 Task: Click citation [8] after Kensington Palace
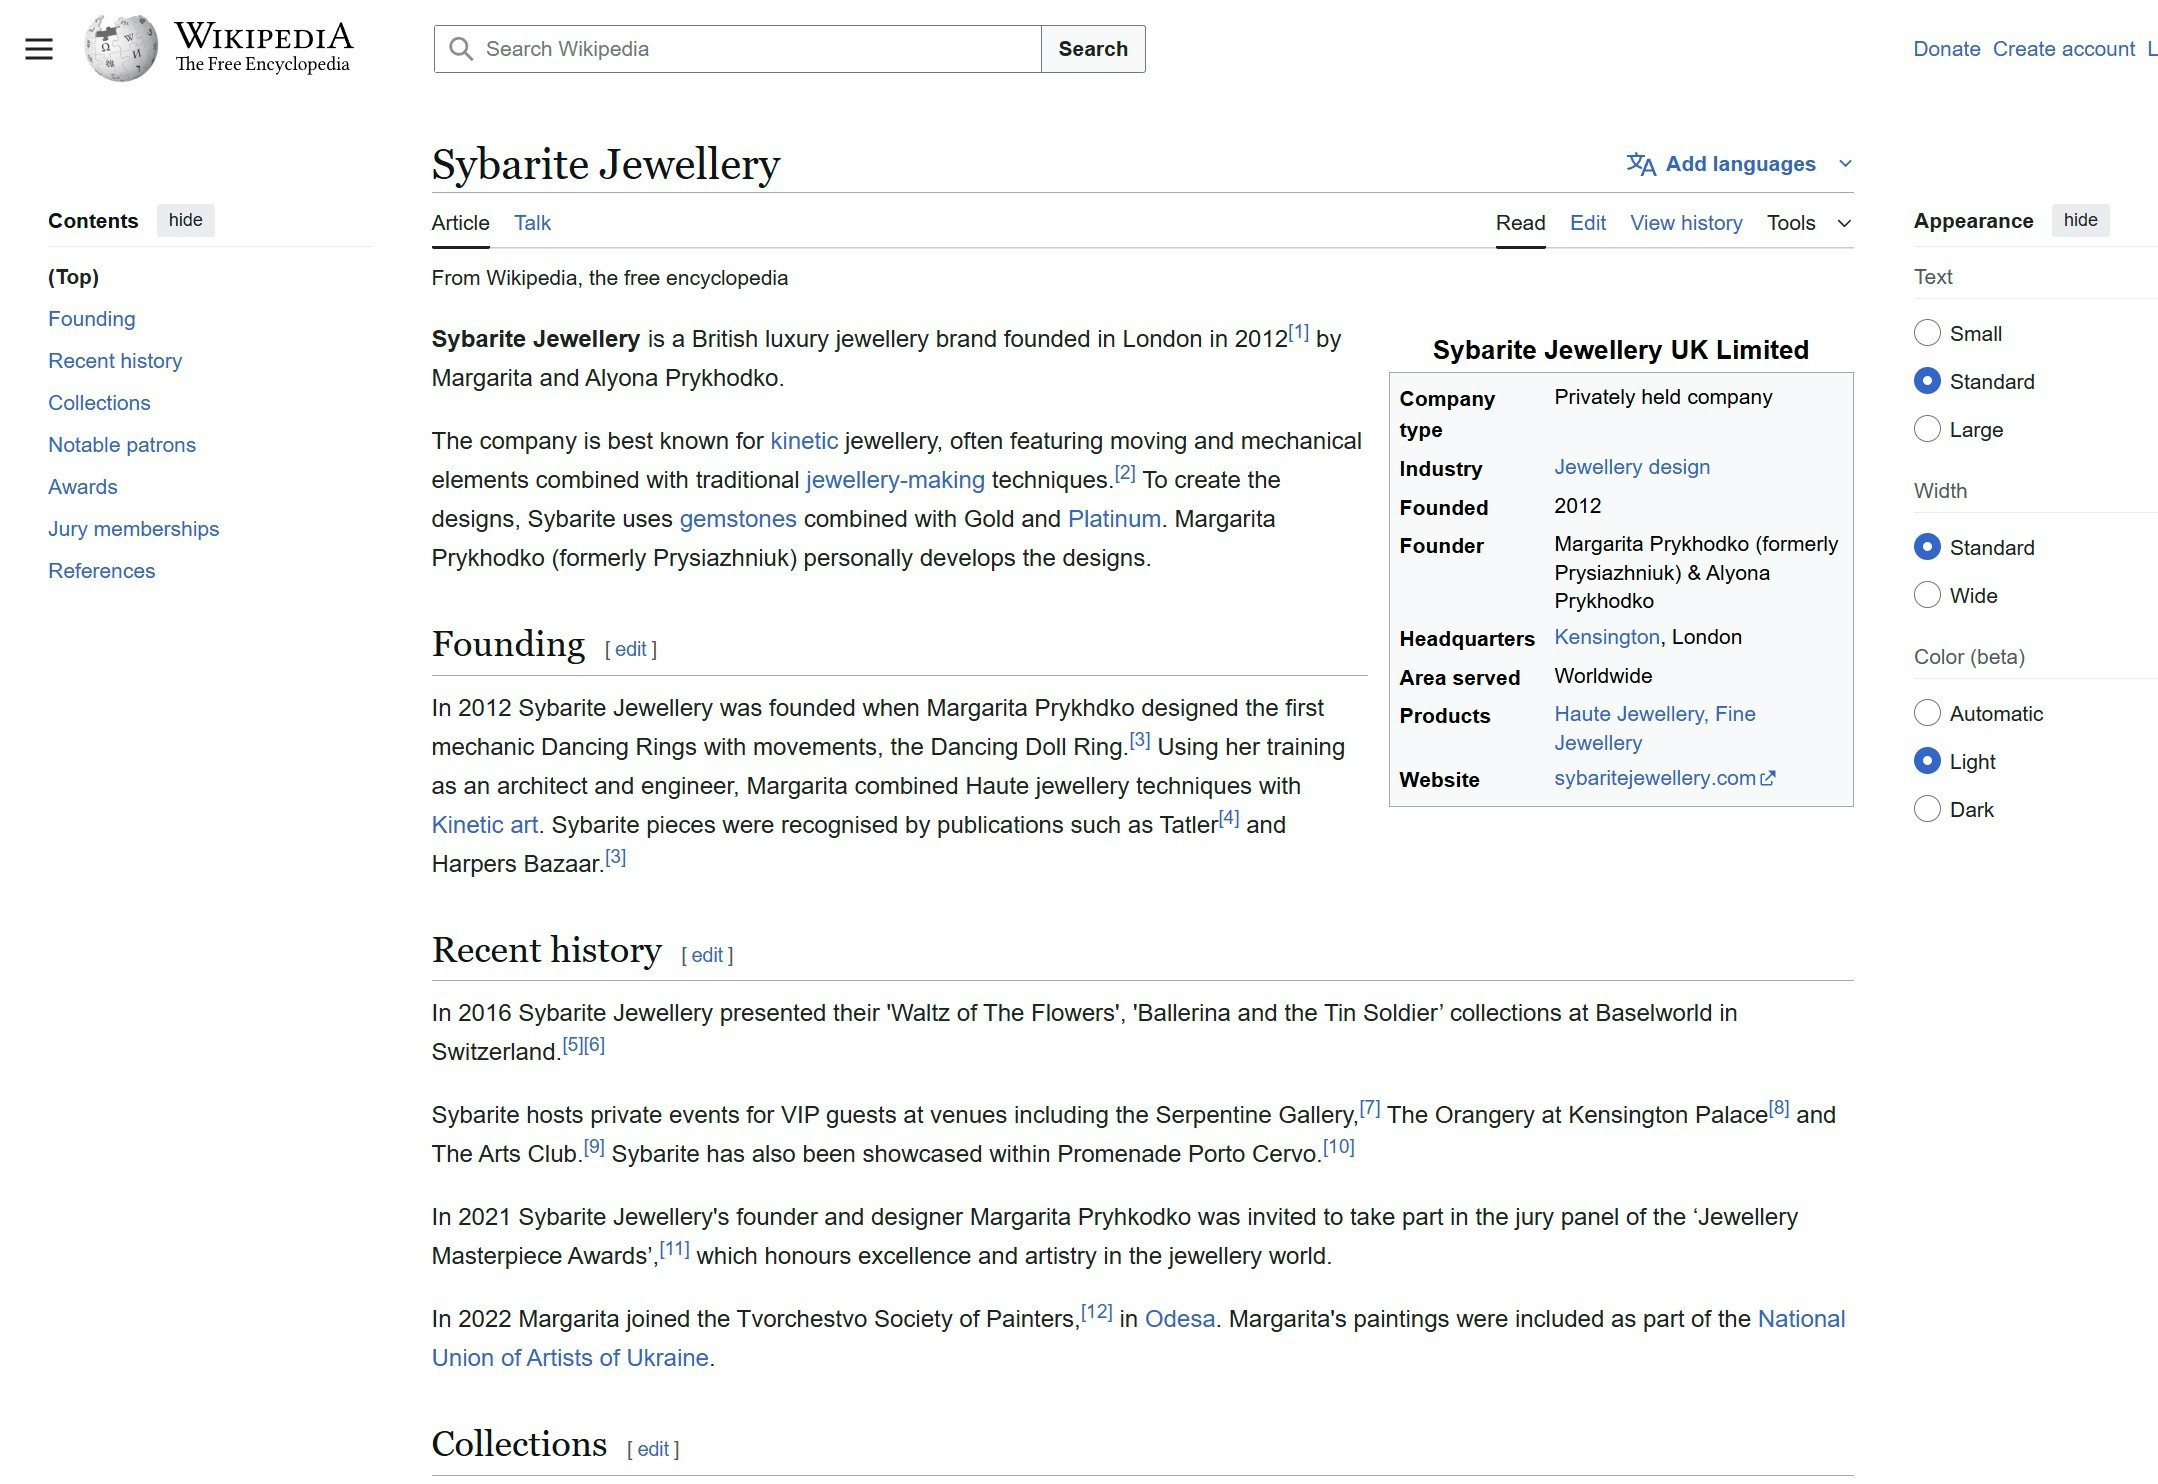click(x=1779, y=1108)
